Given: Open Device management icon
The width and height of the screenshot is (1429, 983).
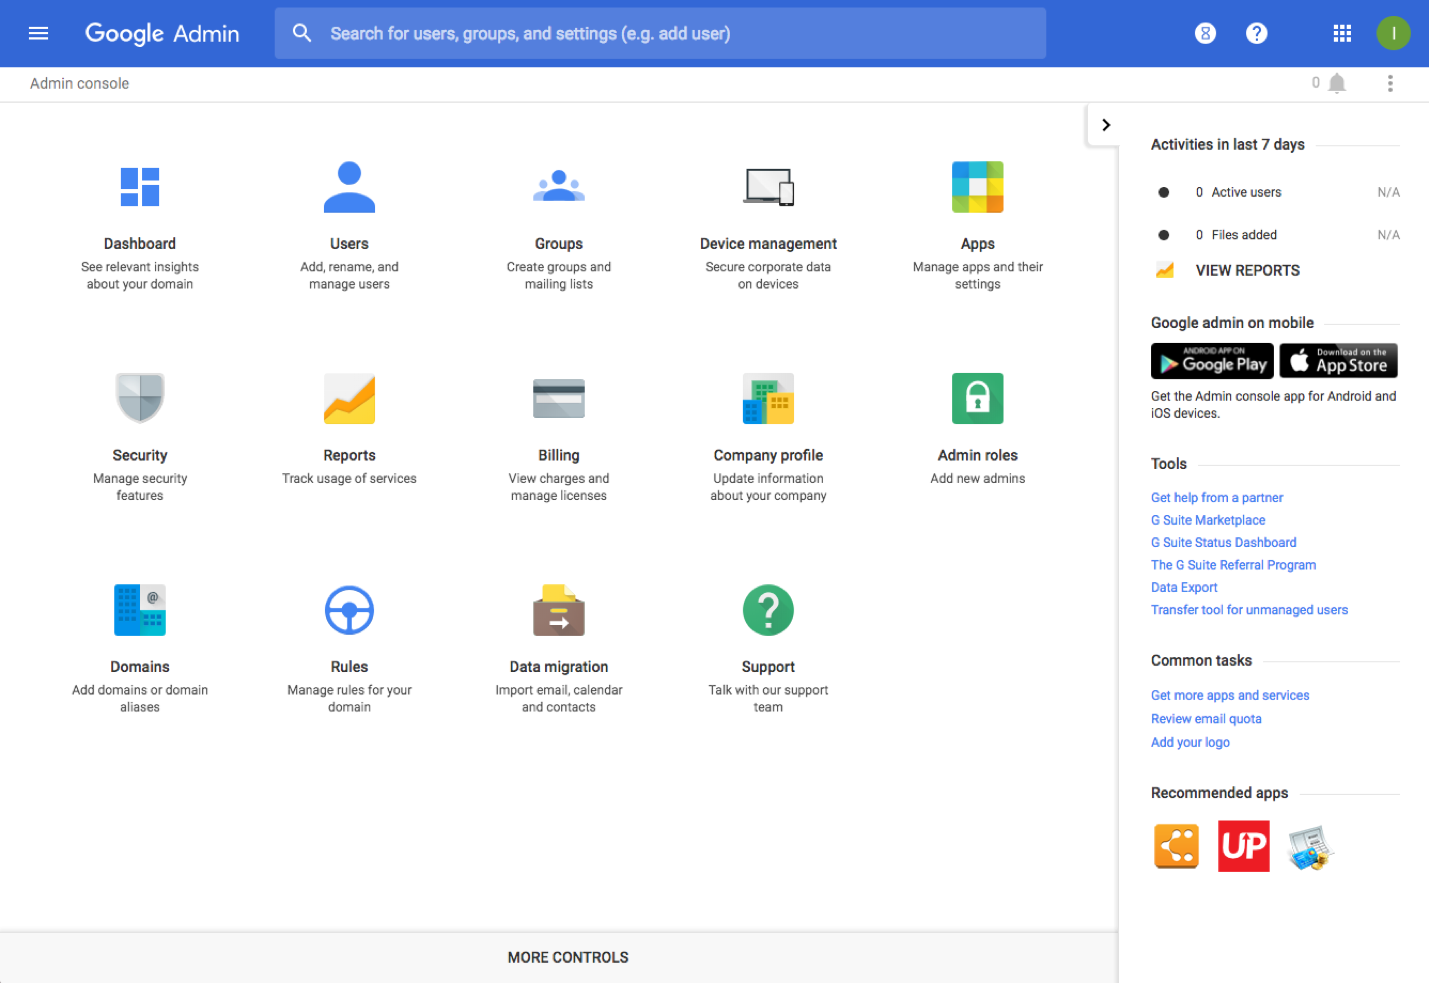Looking at the screenshot, I should point(768,187).
